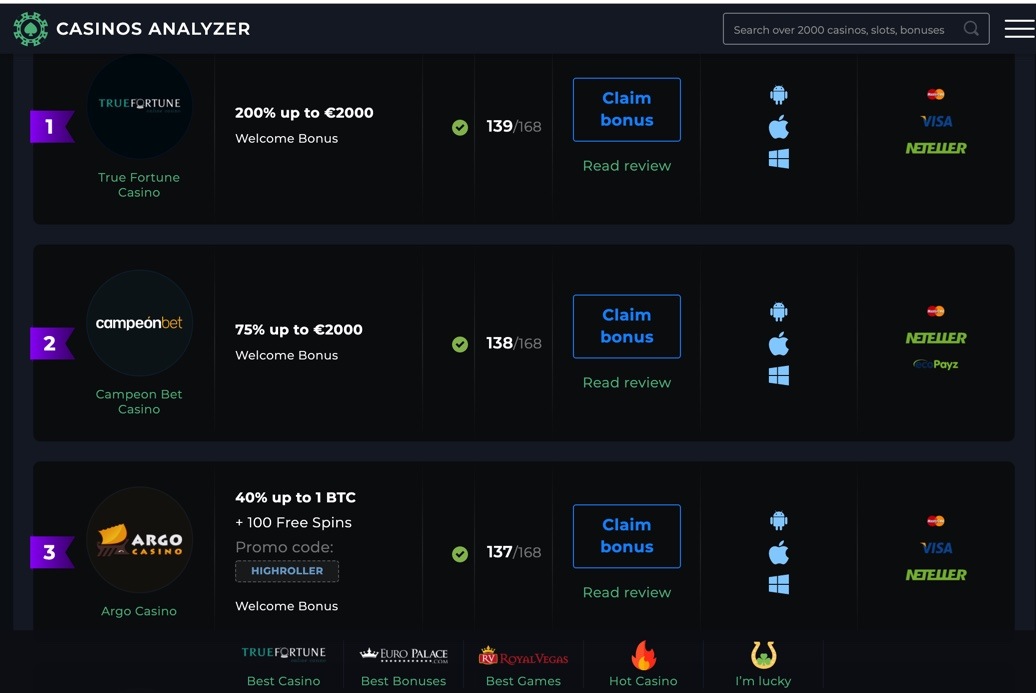Click the CASINOS ANALYZER site title
The width and height of the screenshot is (1036, 693).
tap(153, 29)
